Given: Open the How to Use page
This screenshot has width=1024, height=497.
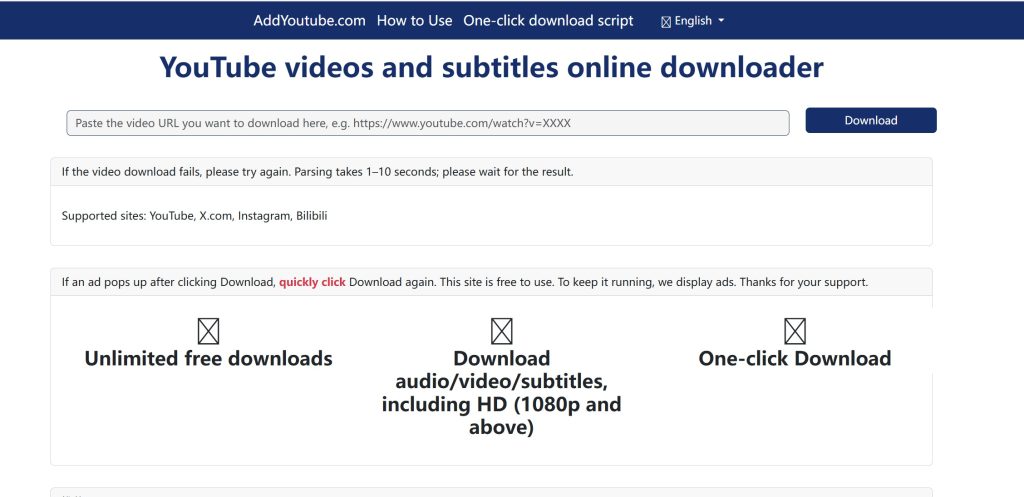Looking at the screenshot, I should coord(414,20).
